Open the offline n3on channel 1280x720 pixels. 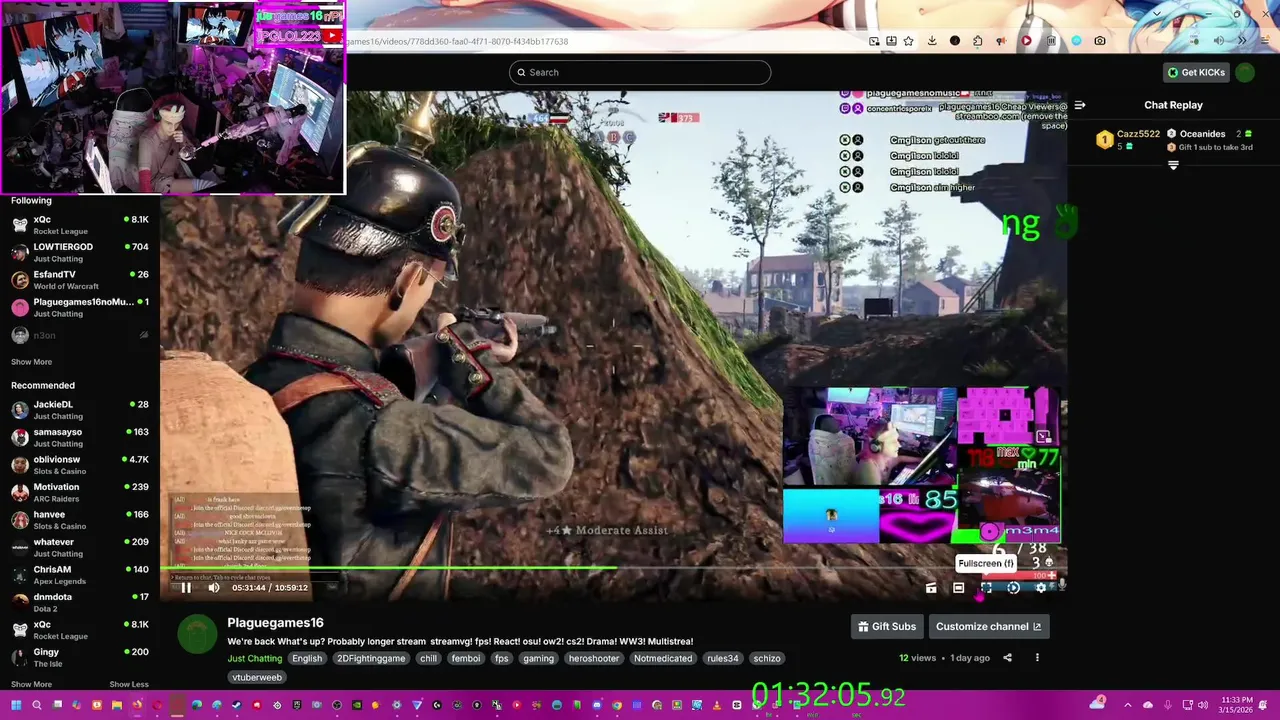80,335
